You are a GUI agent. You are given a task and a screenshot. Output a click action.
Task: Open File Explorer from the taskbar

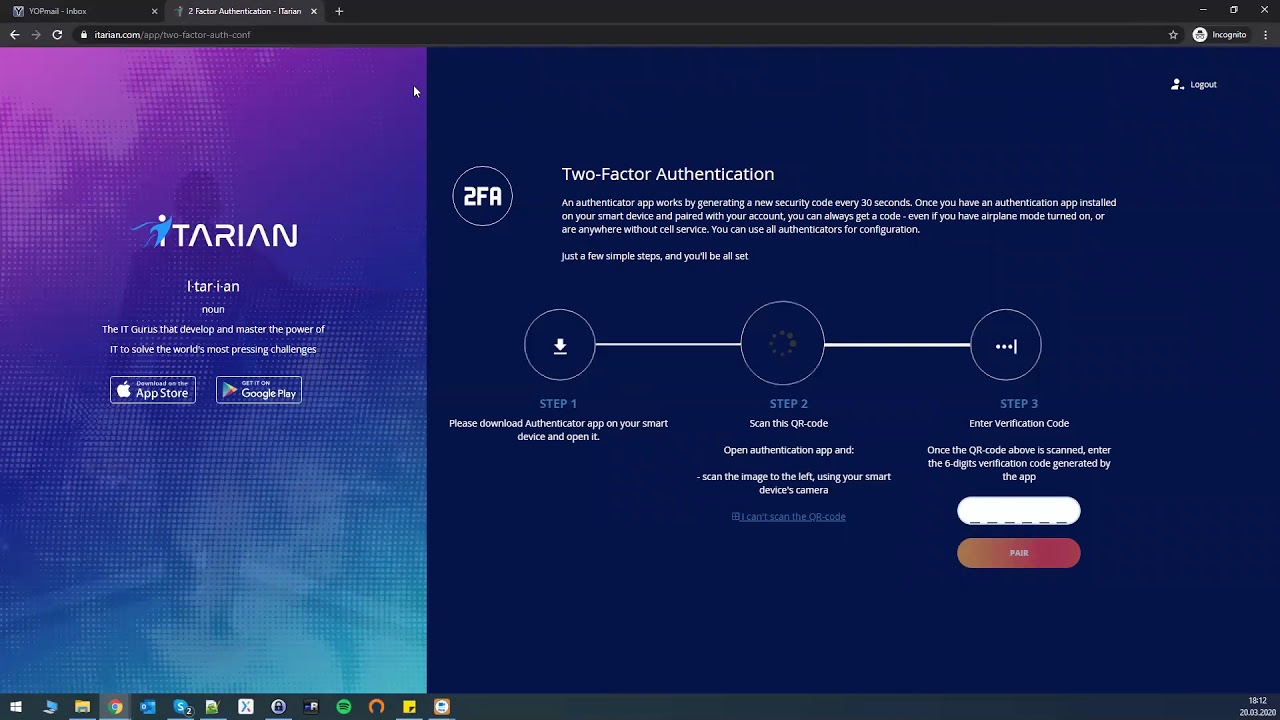click(x=83, y=707)
